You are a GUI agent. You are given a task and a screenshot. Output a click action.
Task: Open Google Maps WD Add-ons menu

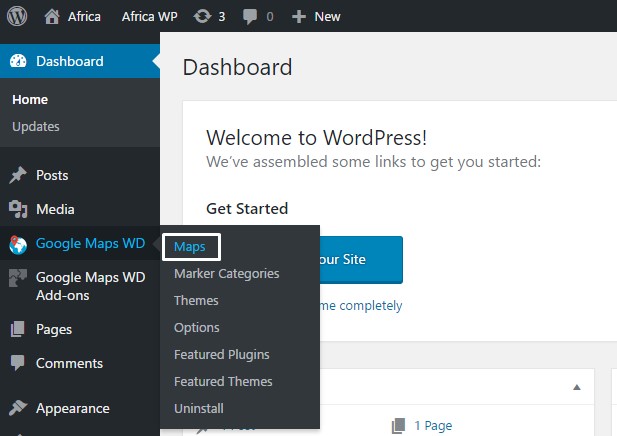[90, 286]
